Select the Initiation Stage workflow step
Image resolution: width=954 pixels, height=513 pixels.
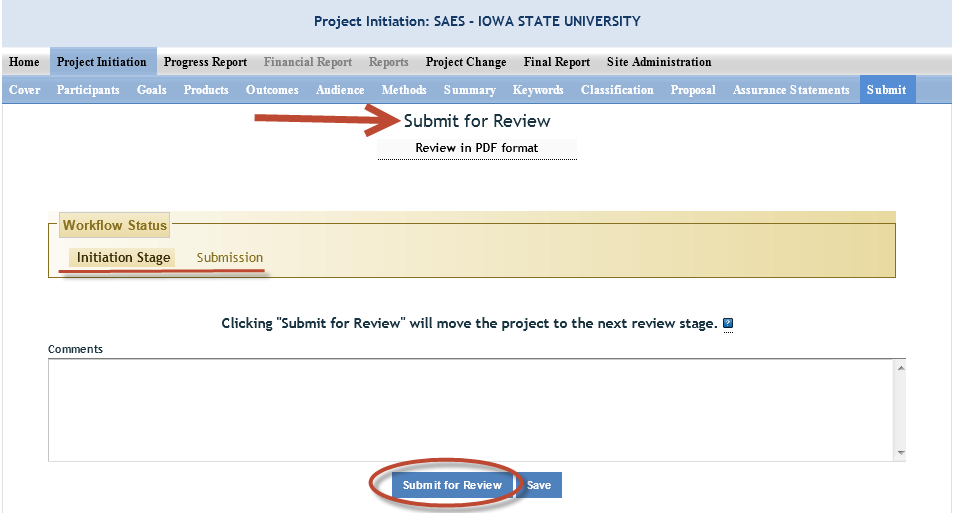point(124,258)
